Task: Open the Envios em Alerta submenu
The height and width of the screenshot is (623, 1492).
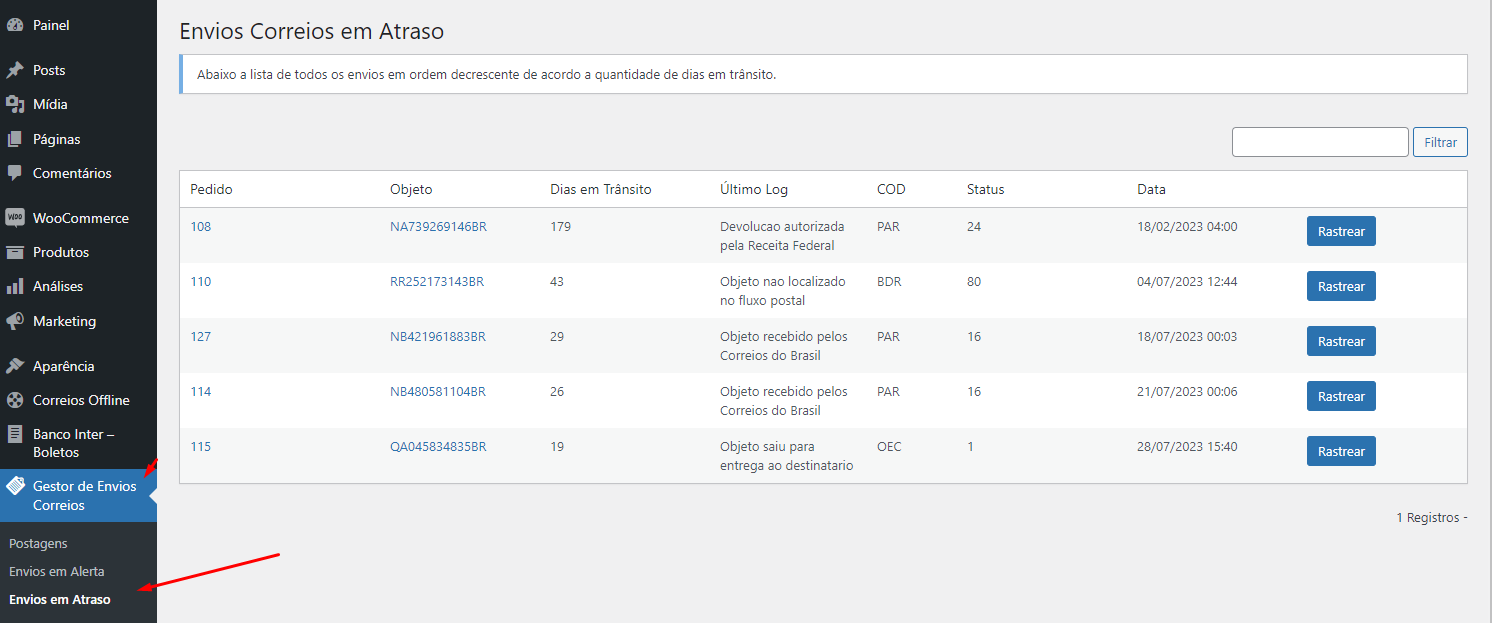Action: (56, 571)
